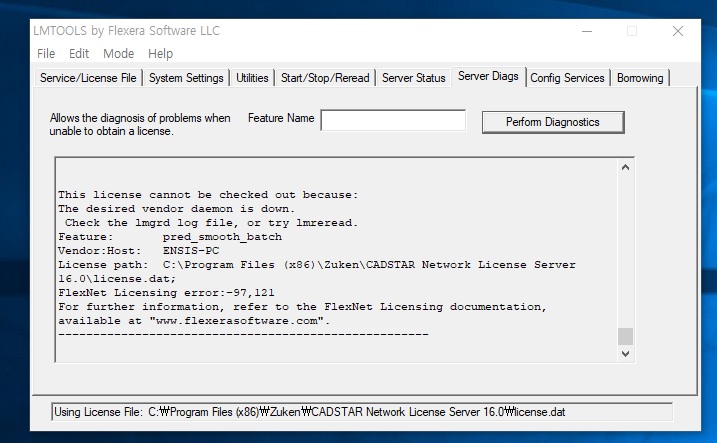Close the LMTOOLS window
Image resolution: width=717 pixels, height=443 pixels.
click(x=678, y=31)
